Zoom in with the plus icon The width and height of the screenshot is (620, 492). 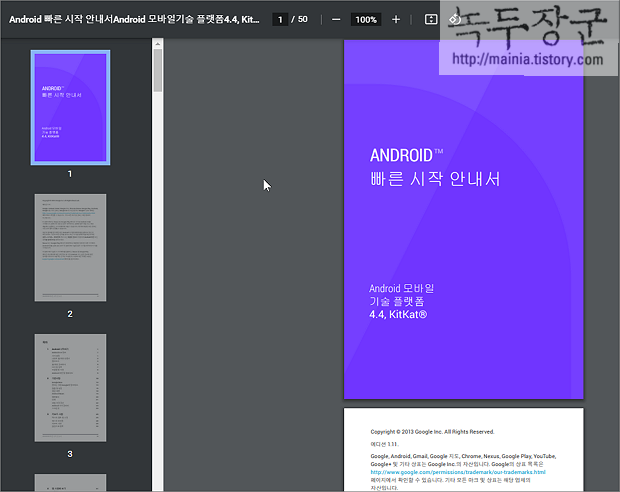[x=396, y=19]
